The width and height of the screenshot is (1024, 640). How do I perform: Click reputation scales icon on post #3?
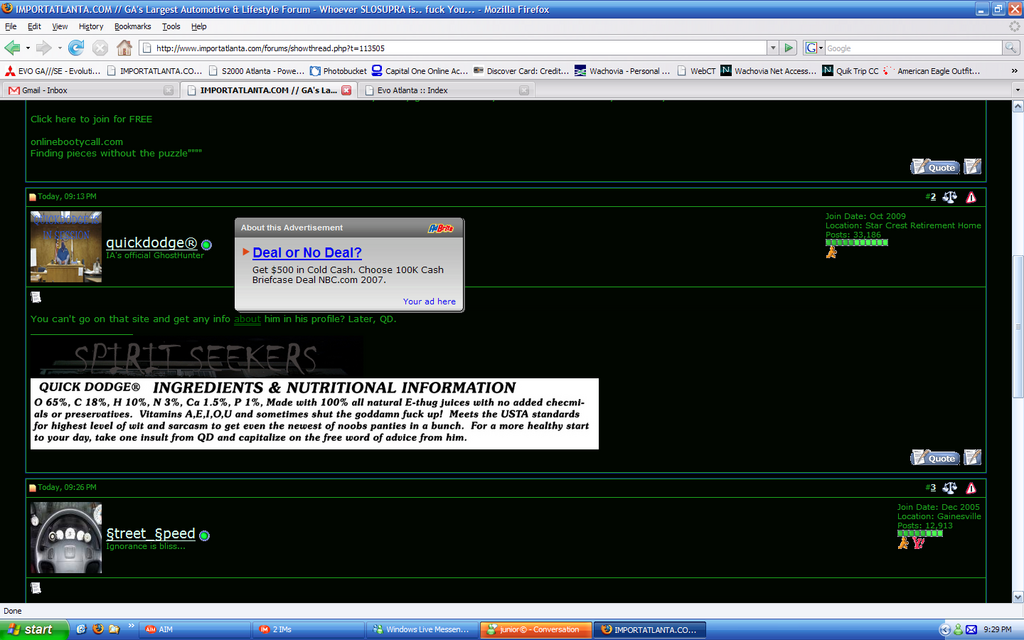(x=949, y=488)
